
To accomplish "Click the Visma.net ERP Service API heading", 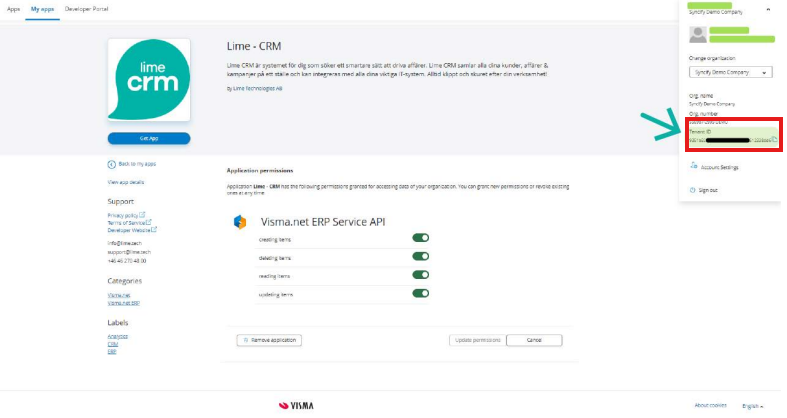I will 323,222.
